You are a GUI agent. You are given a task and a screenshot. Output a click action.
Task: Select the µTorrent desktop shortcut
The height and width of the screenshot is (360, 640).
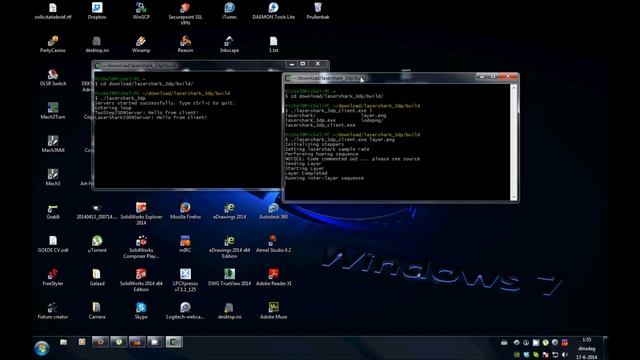click(x=97, y=244)
